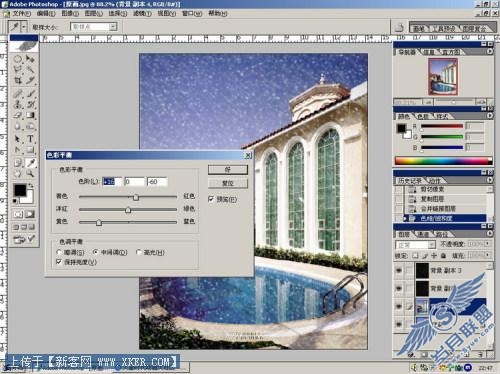Screen dimensions: 500x374
Task: Click button beneath 好 in Color Balance dialog
Action: pyautogui.click(x=228, y=183)
